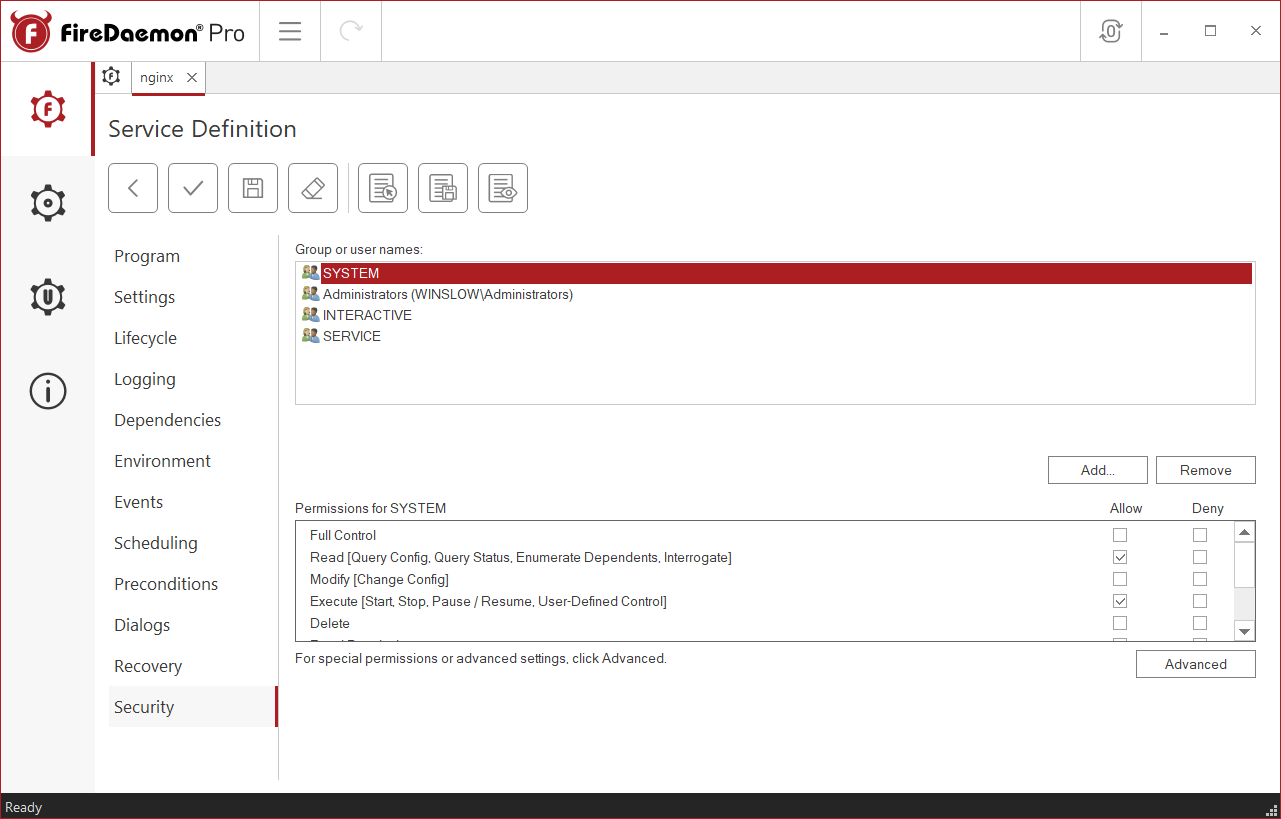This screenshot has height=819, width=1281.
Task: Click the export definition save icon
Action: point(443,188)
